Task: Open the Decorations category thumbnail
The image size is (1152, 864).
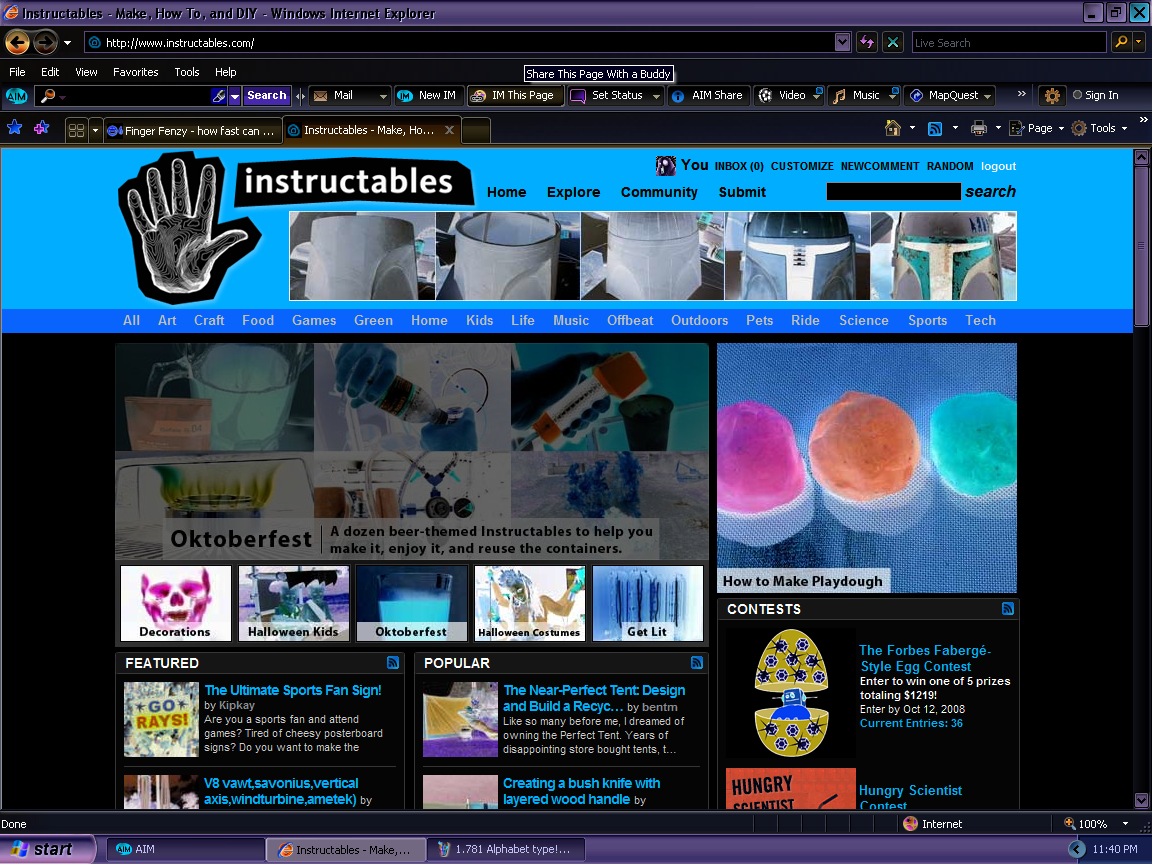Action: click(x=176, y=603)
